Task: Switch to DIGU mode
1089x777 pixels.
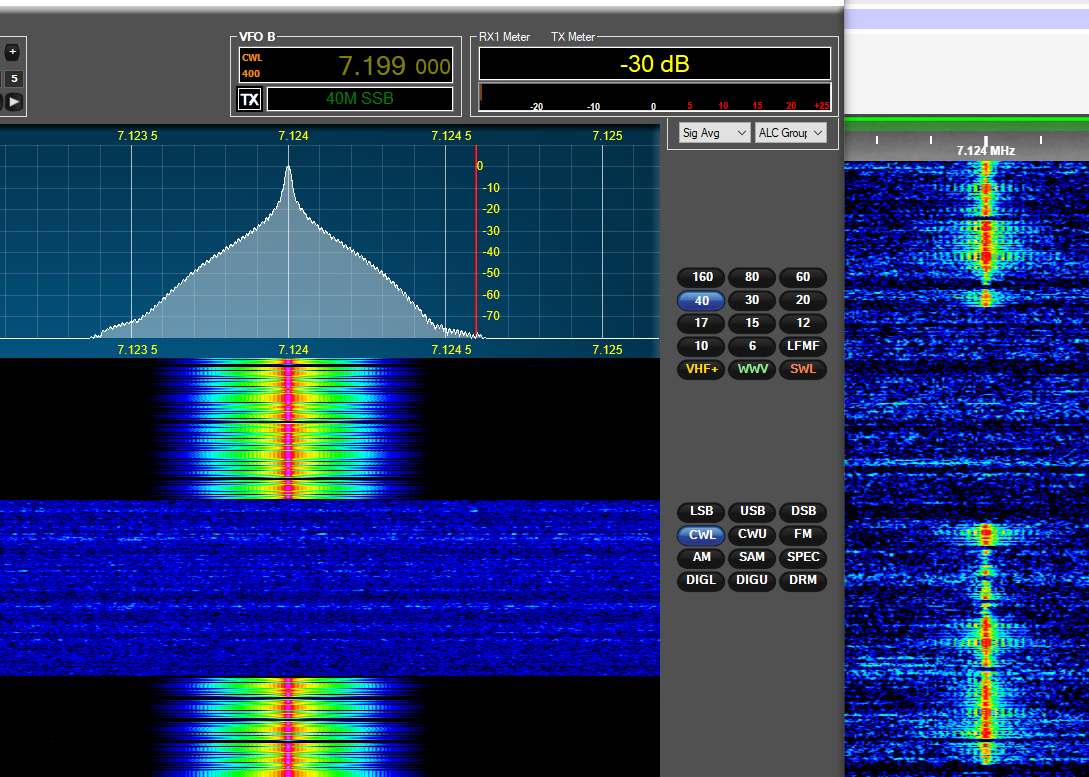Action: click(x=752, y=580)
